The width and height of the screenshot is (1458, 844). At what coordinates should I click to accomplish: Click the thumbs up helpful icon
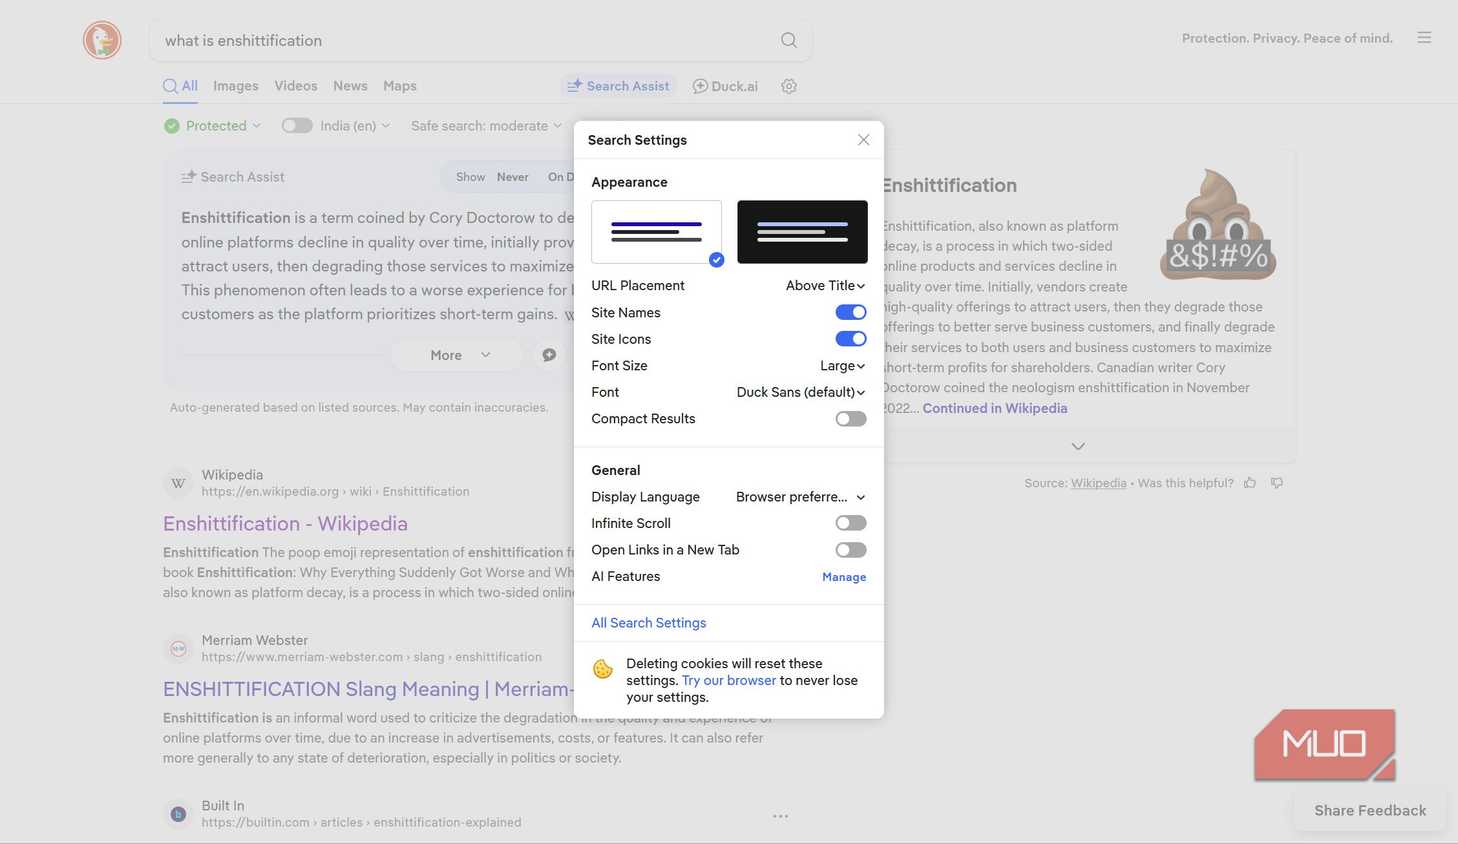click(1250, 483)
